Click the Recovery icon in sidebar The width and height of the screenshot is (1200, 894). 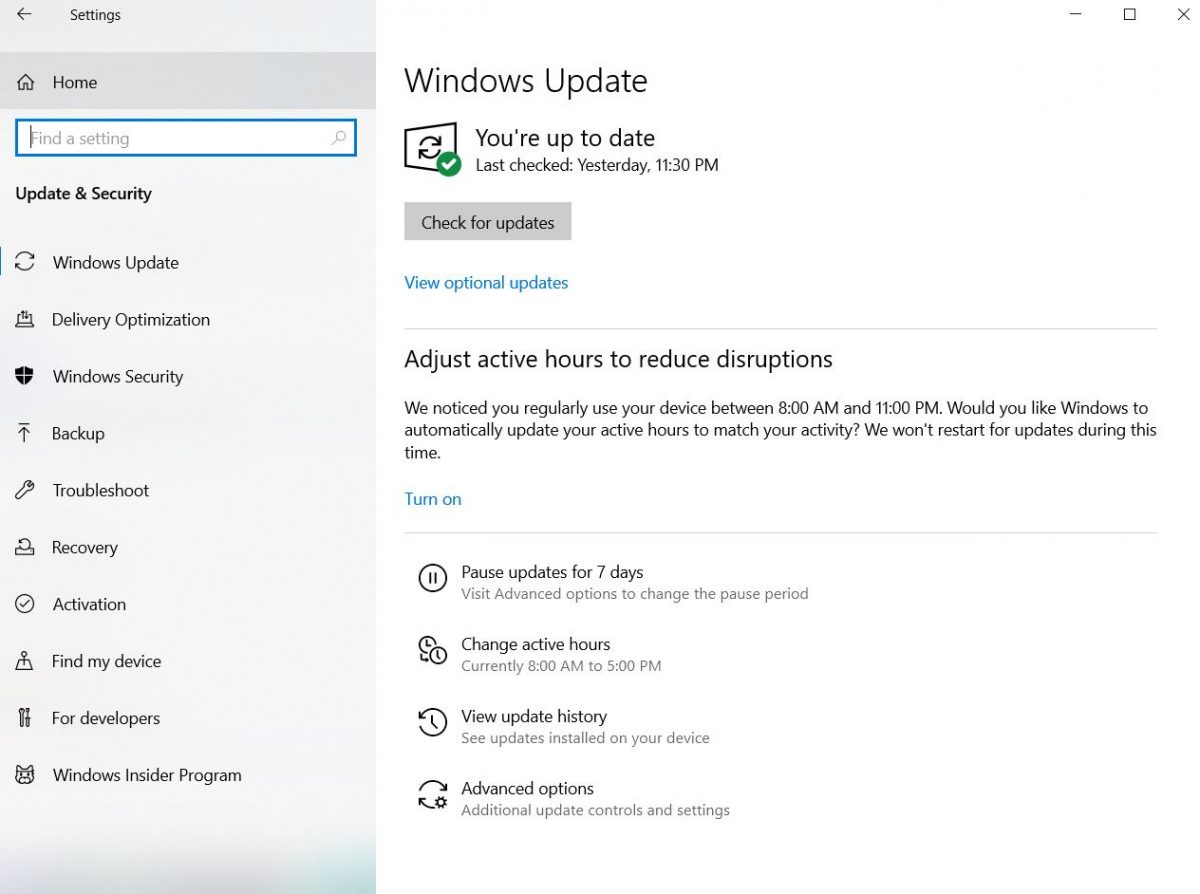pyautogui.click(x=25, y=547)
